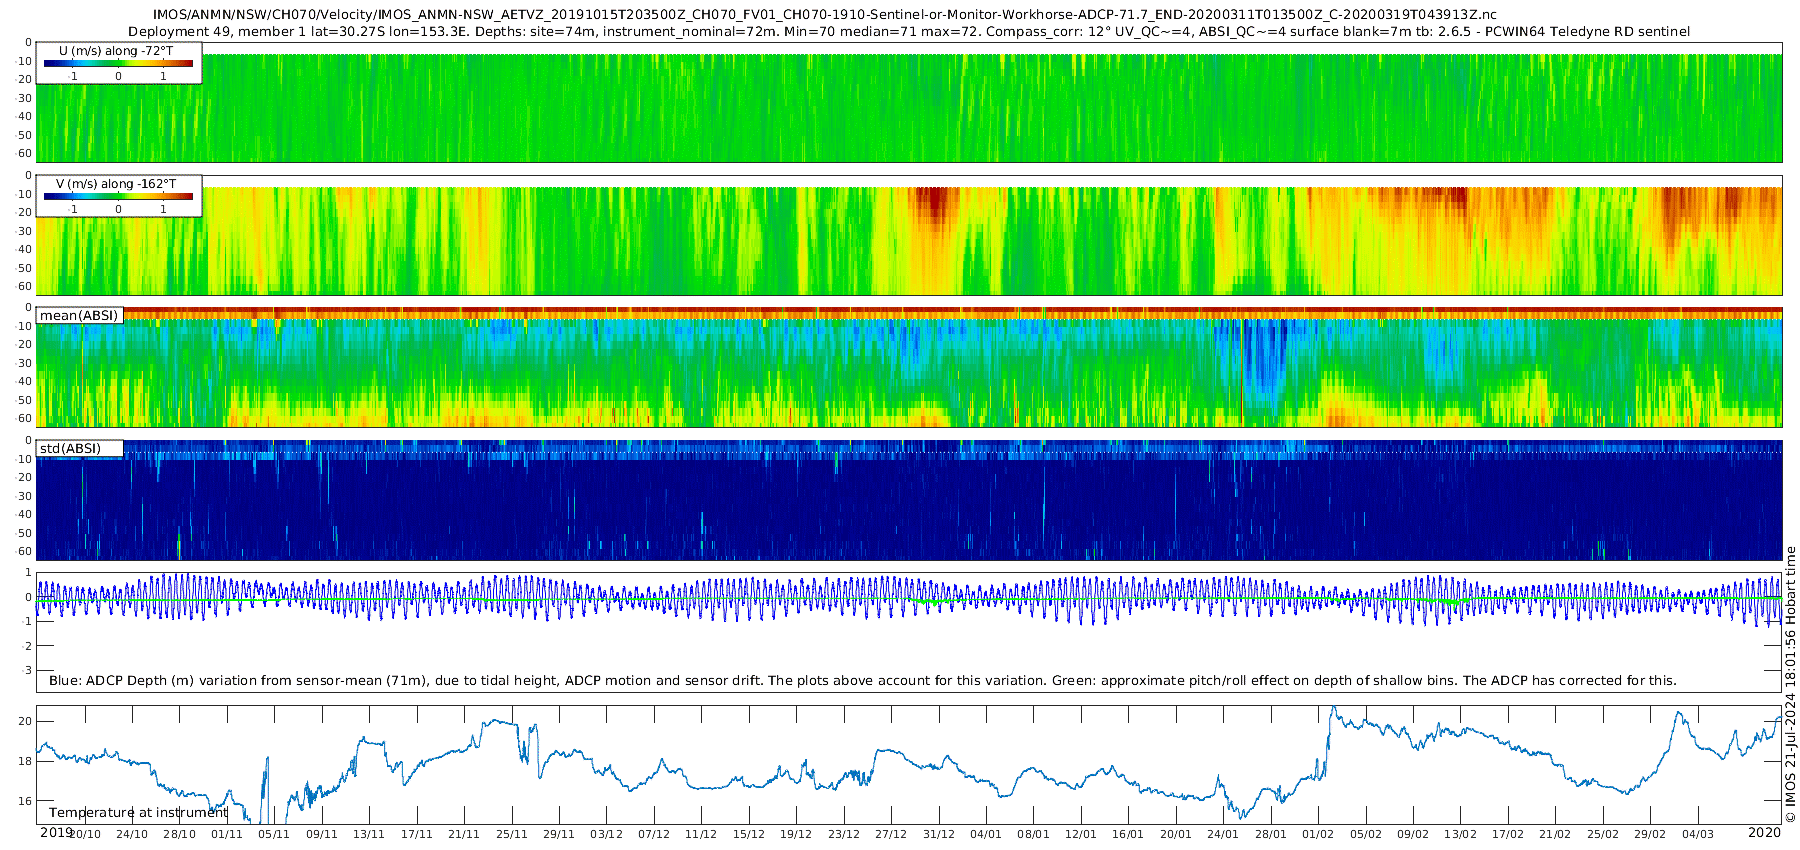Click the '08/01' date tick label
Screen dimensions: 1800x850
pyautogui.click(x=1033, y=834)
